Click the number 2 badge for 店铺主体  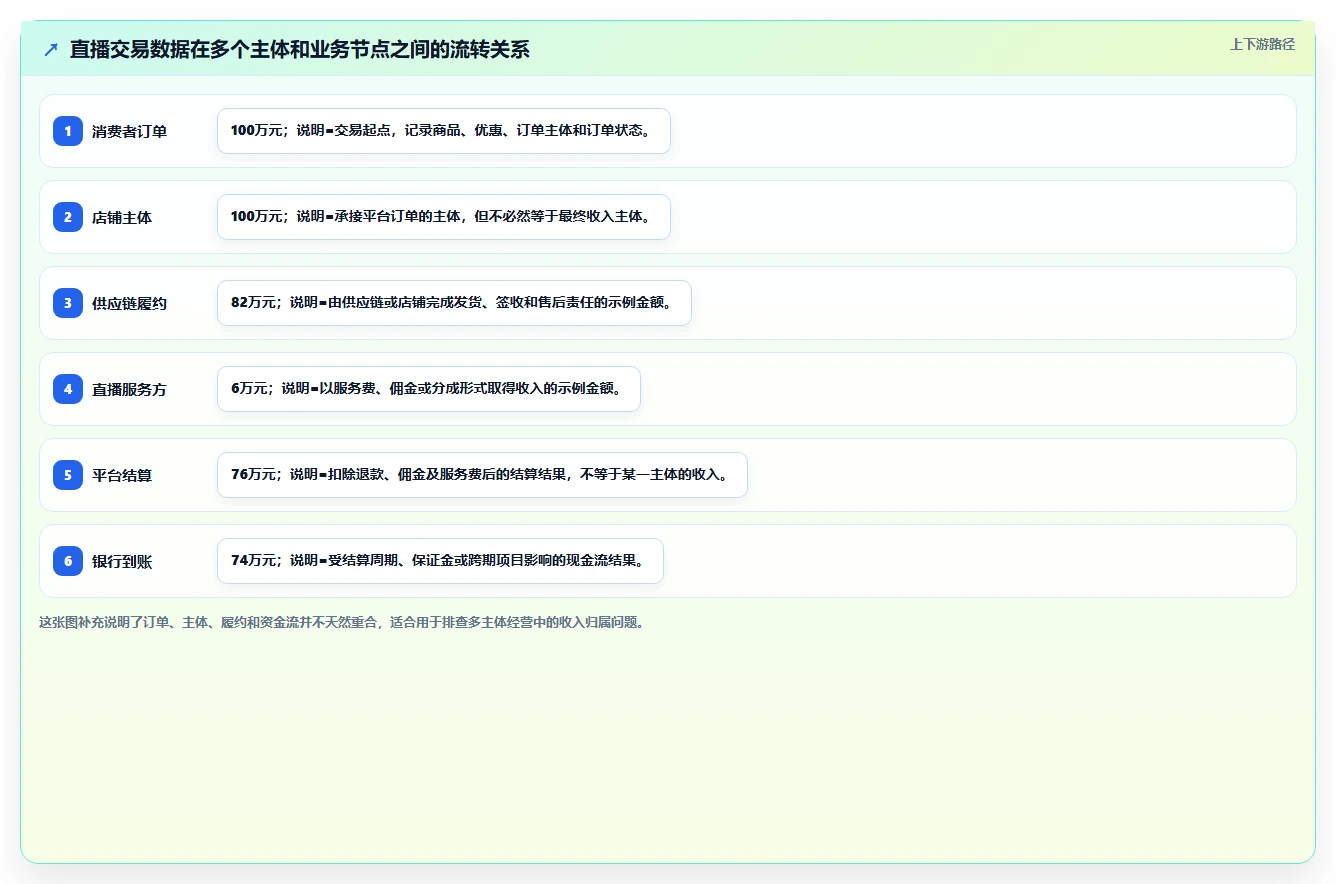click(x=68, y=217)
